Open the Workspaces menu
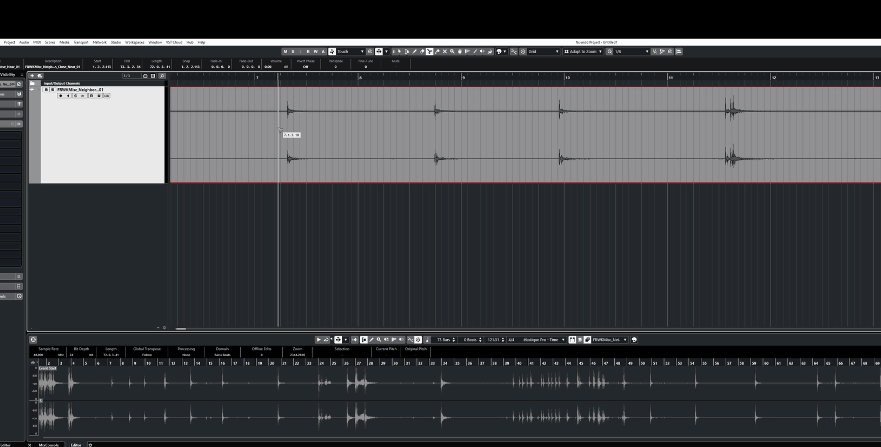 (135, 42)
